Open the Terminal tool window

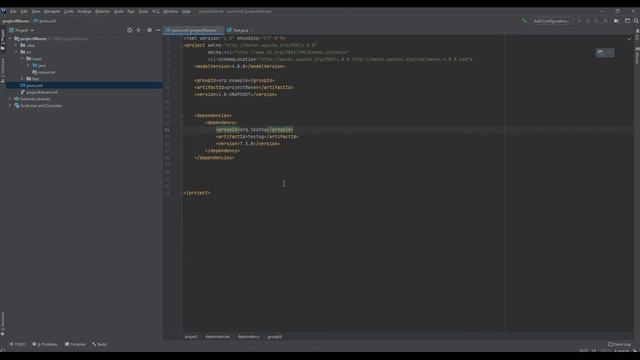click(x=75, y=344)
